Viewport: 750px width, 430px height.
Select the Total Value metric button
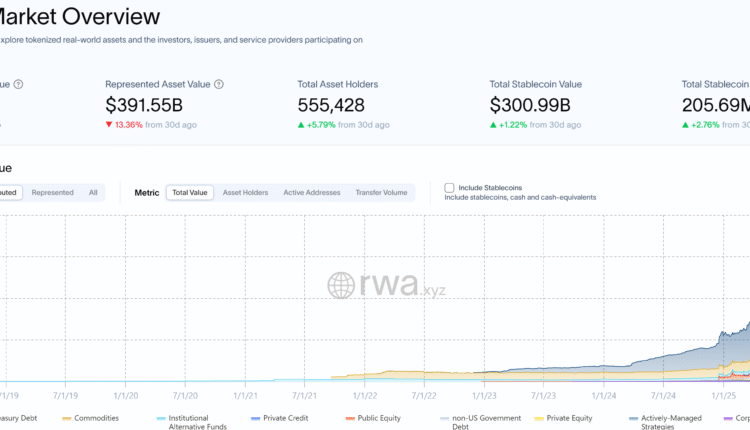[x=190, y=192]
